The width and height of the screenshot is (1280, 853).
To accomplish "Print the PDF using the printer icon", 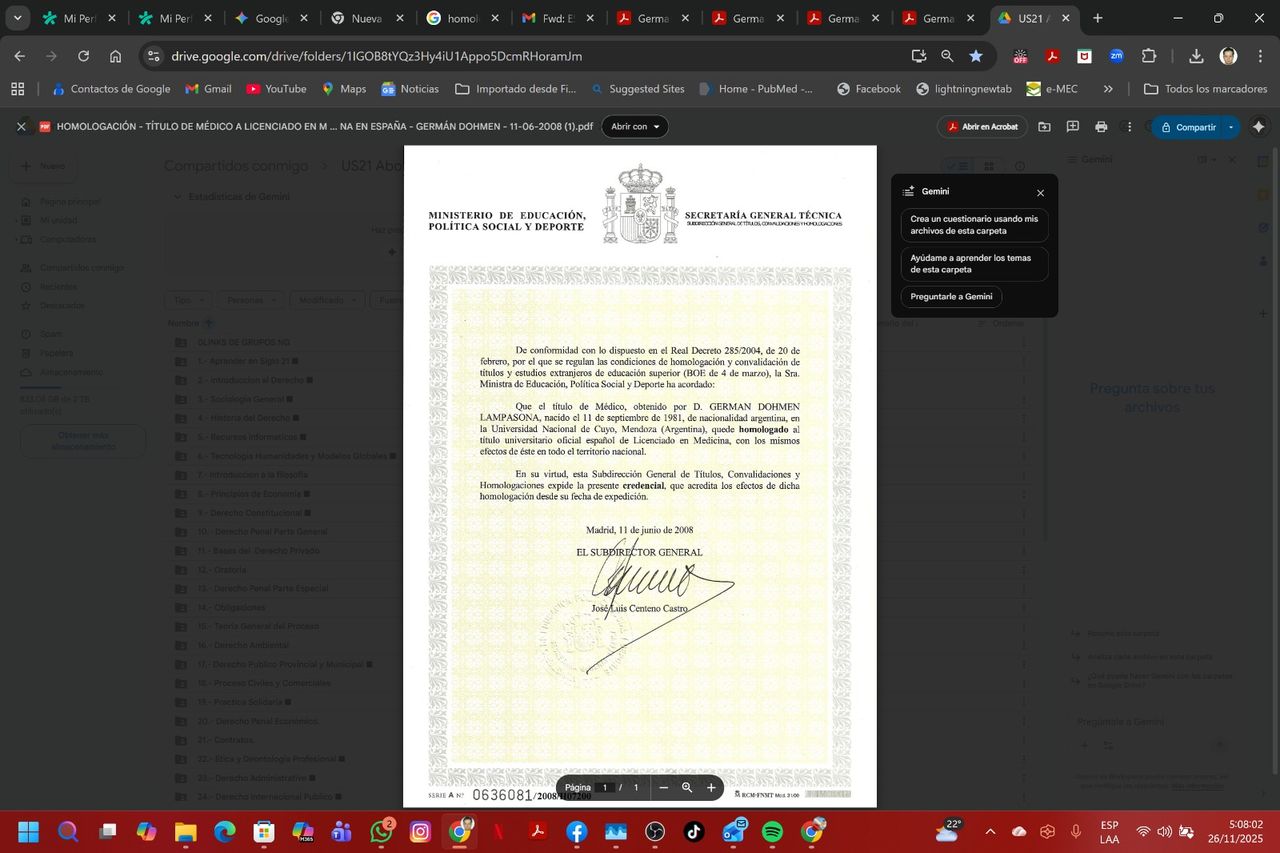I will (1101, 127).
